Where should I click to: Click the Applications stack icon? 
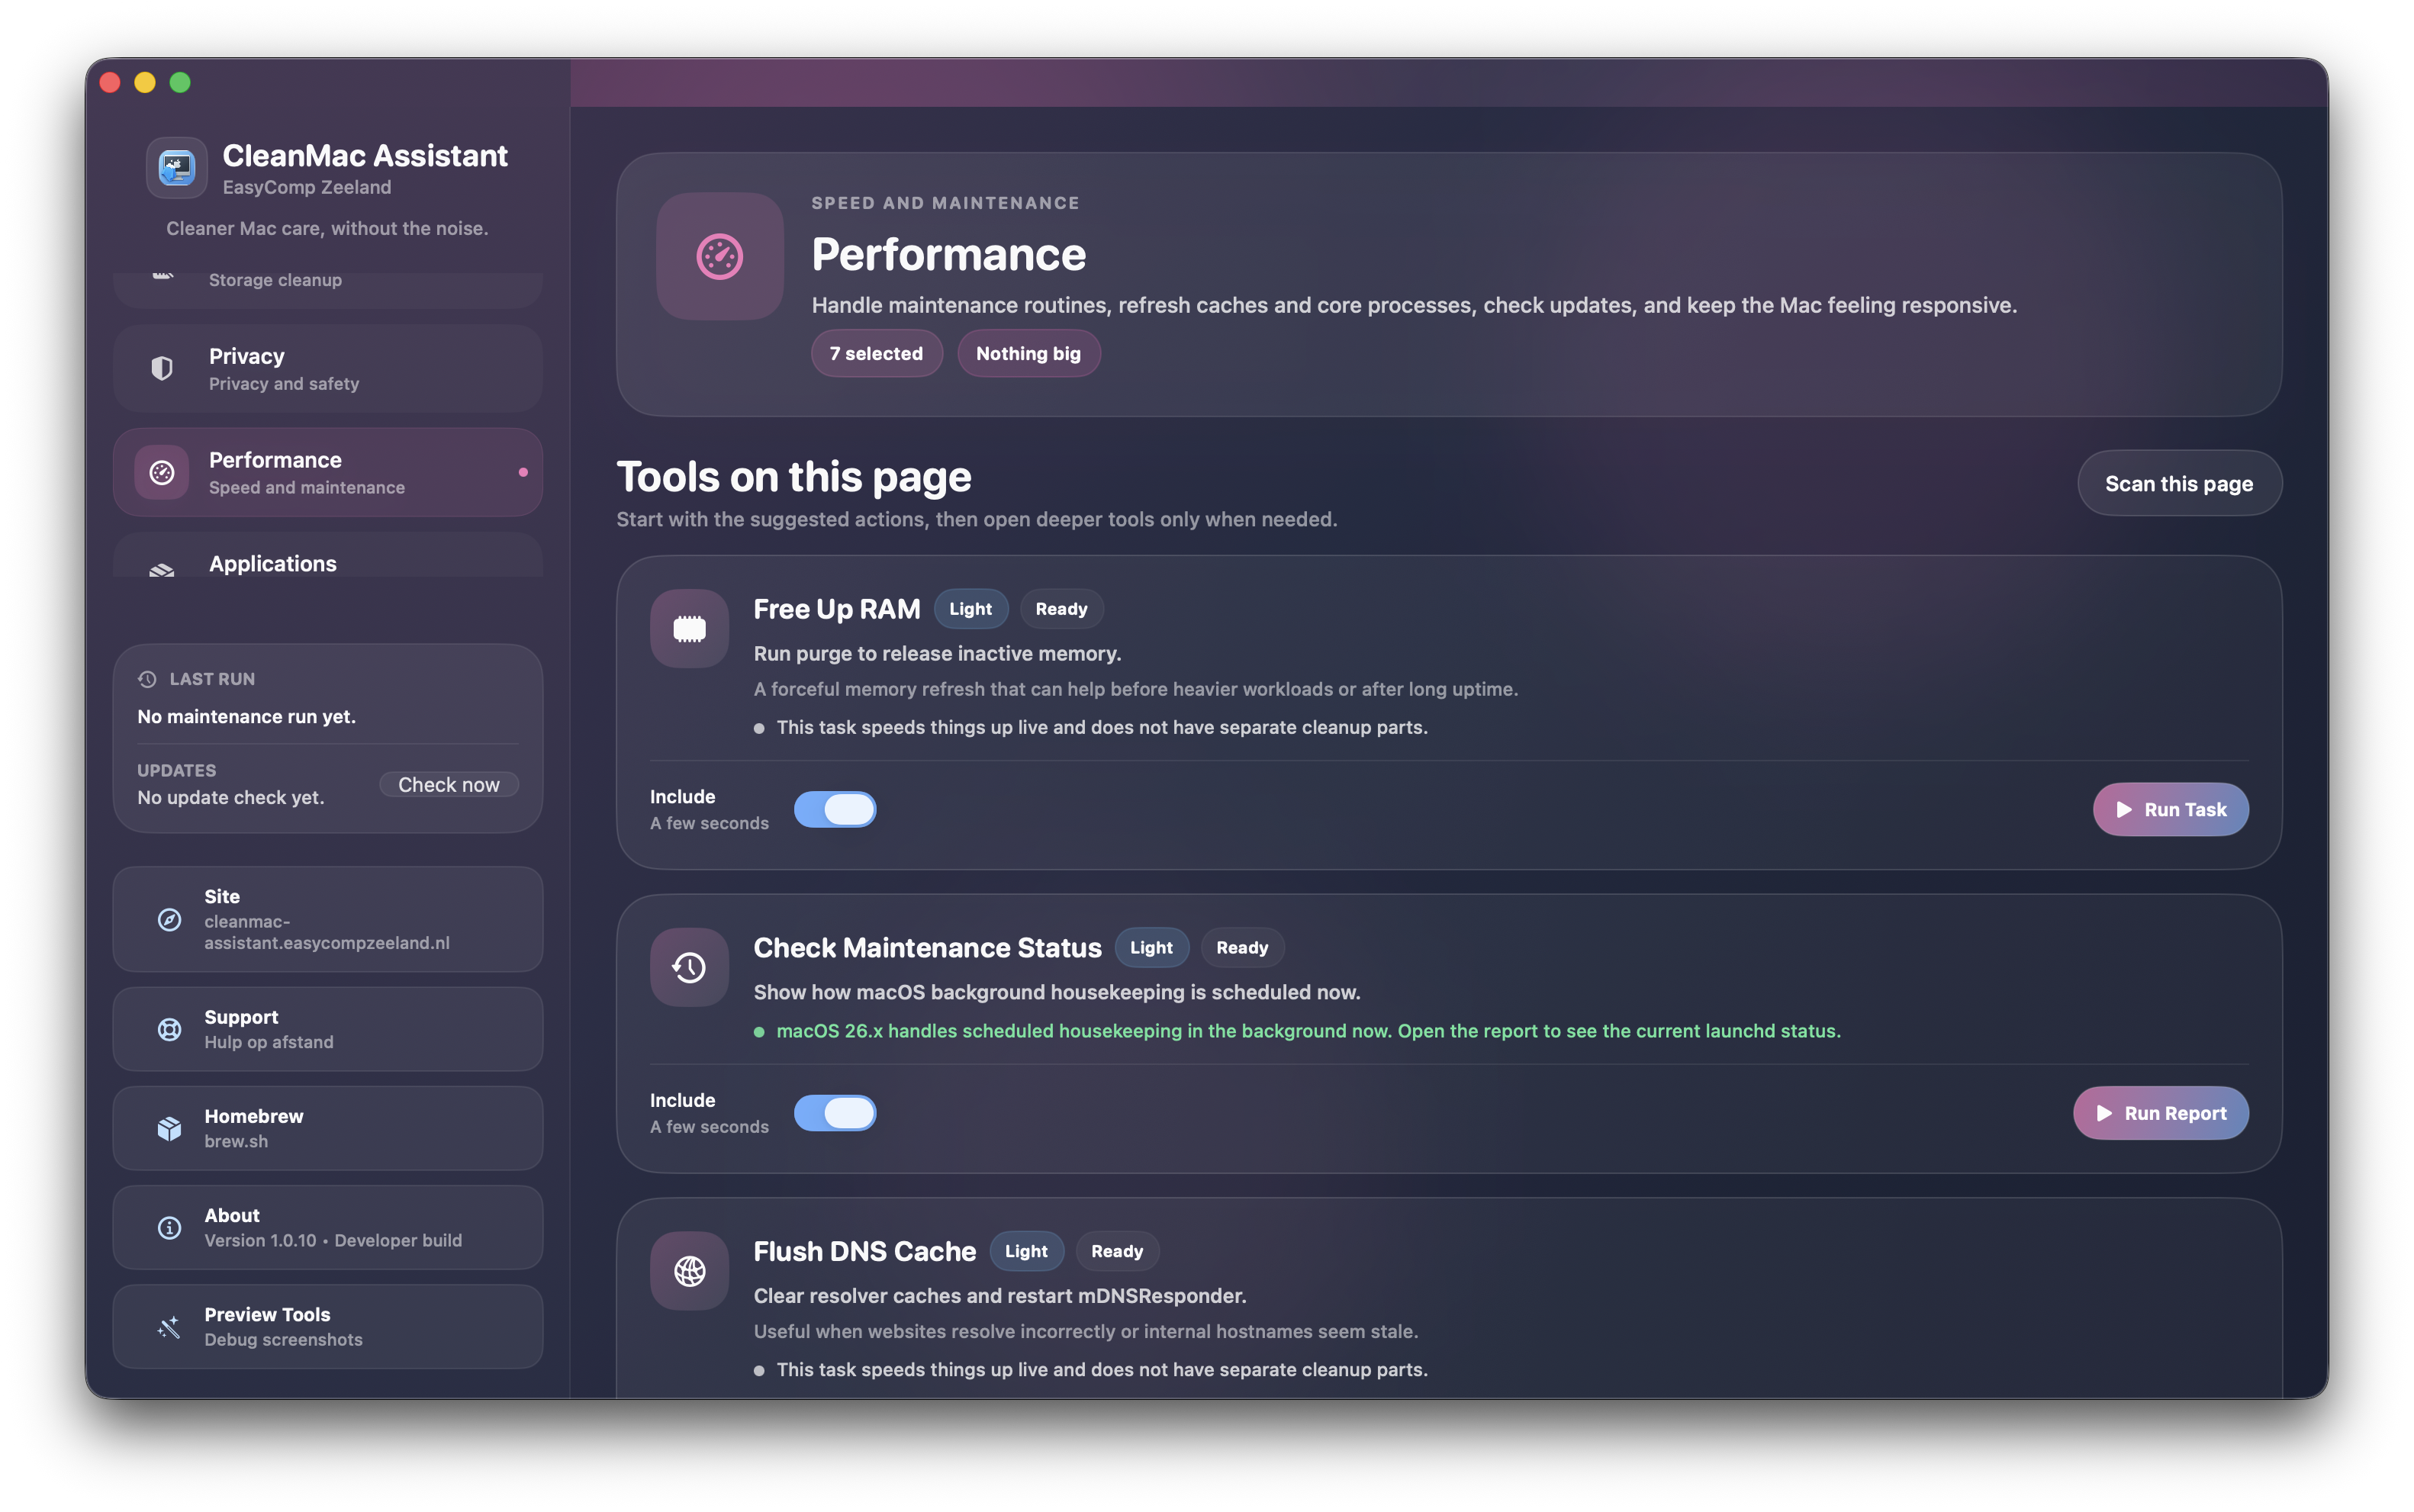click(162, 570)
